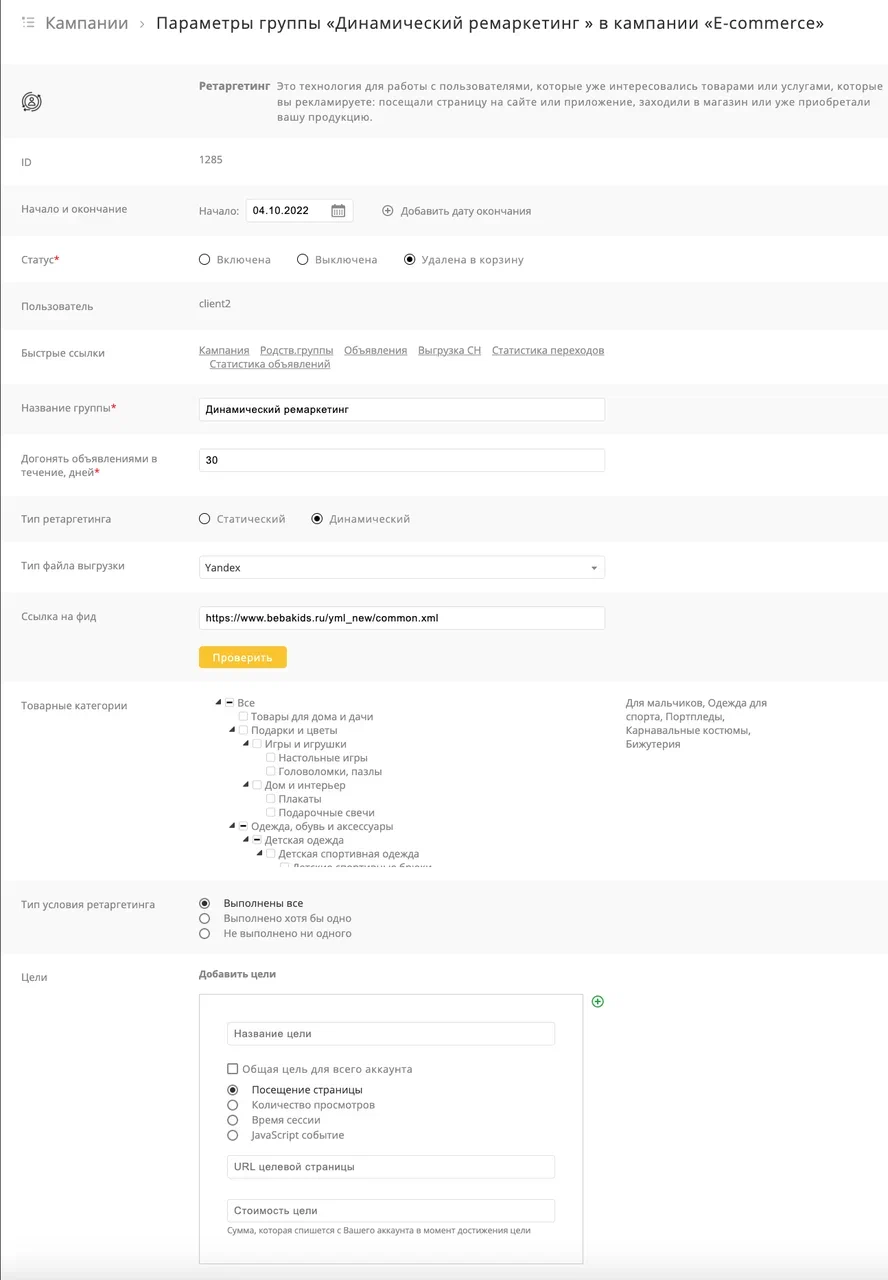
Task: Edit the Название группы field
Action: tap(402, 409)
